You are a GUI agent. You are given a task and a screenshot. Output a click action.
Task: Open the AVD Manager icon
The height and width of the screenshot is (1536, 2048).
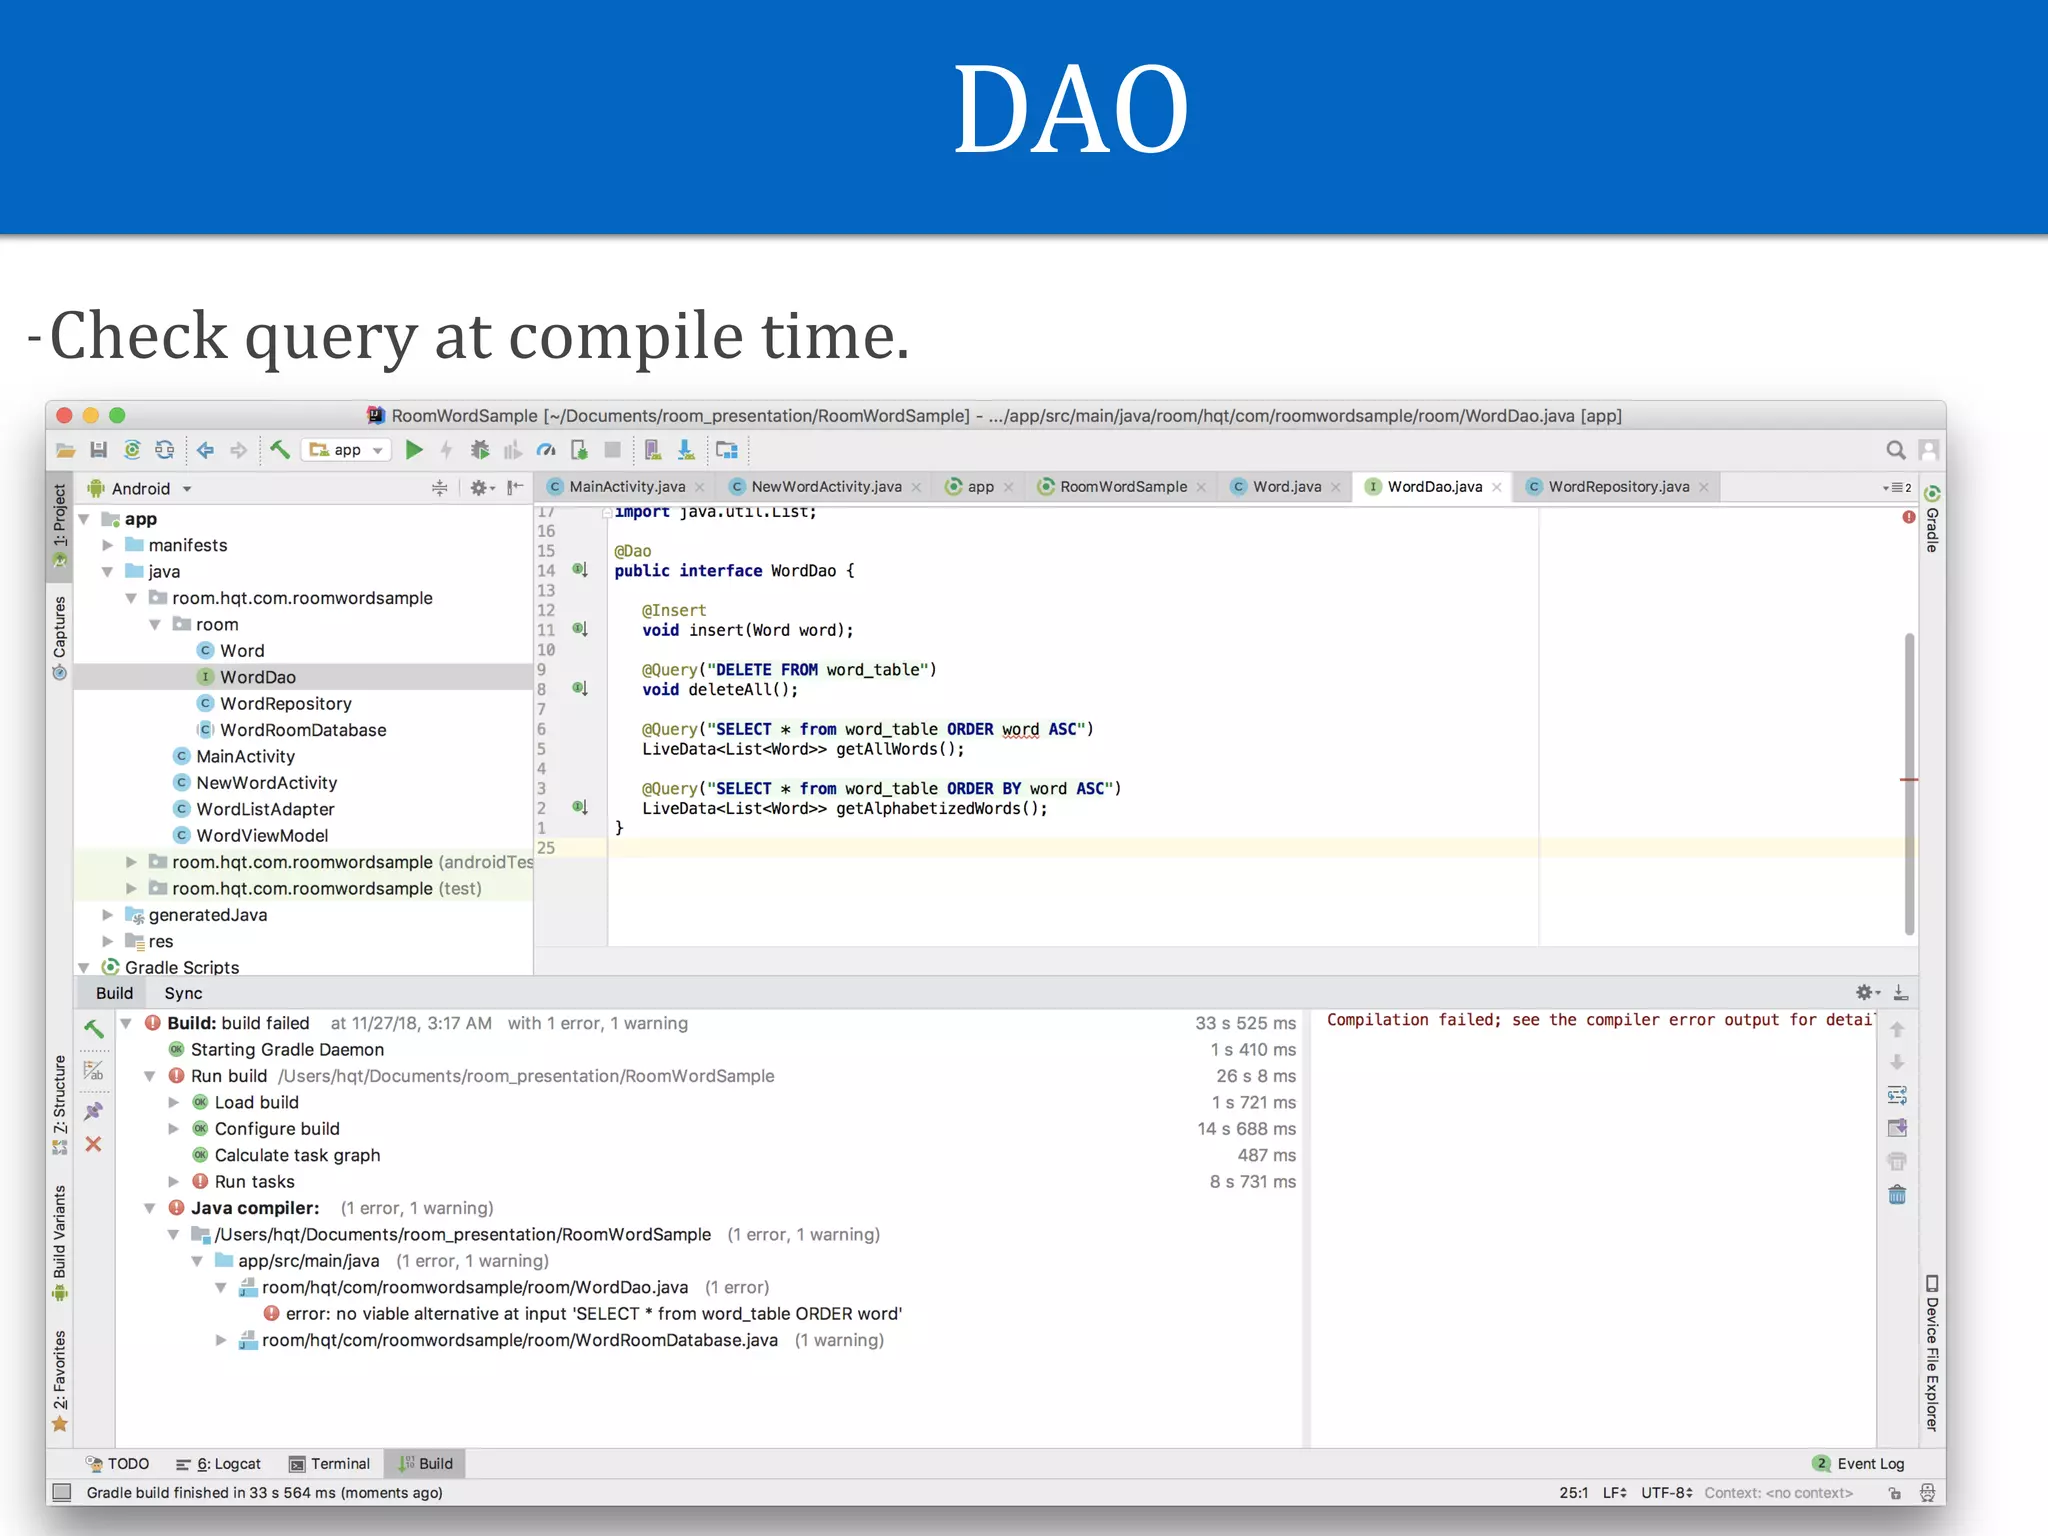coord(652,450)
